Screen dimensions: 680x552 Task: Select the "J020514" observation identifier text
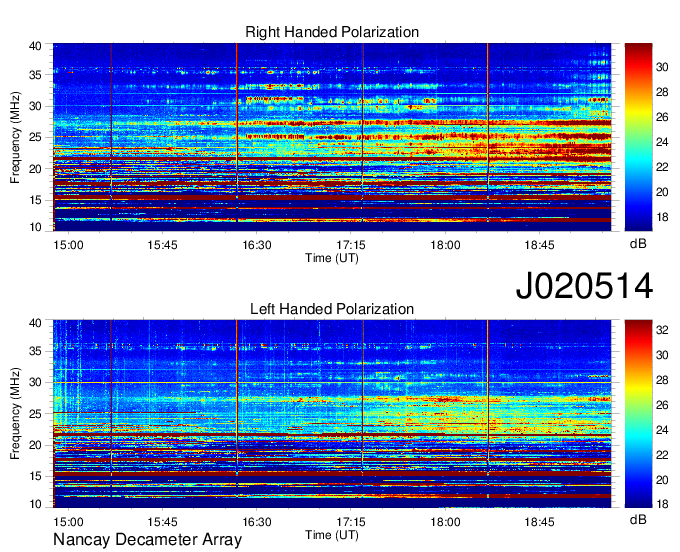click(x=584, y=285)
